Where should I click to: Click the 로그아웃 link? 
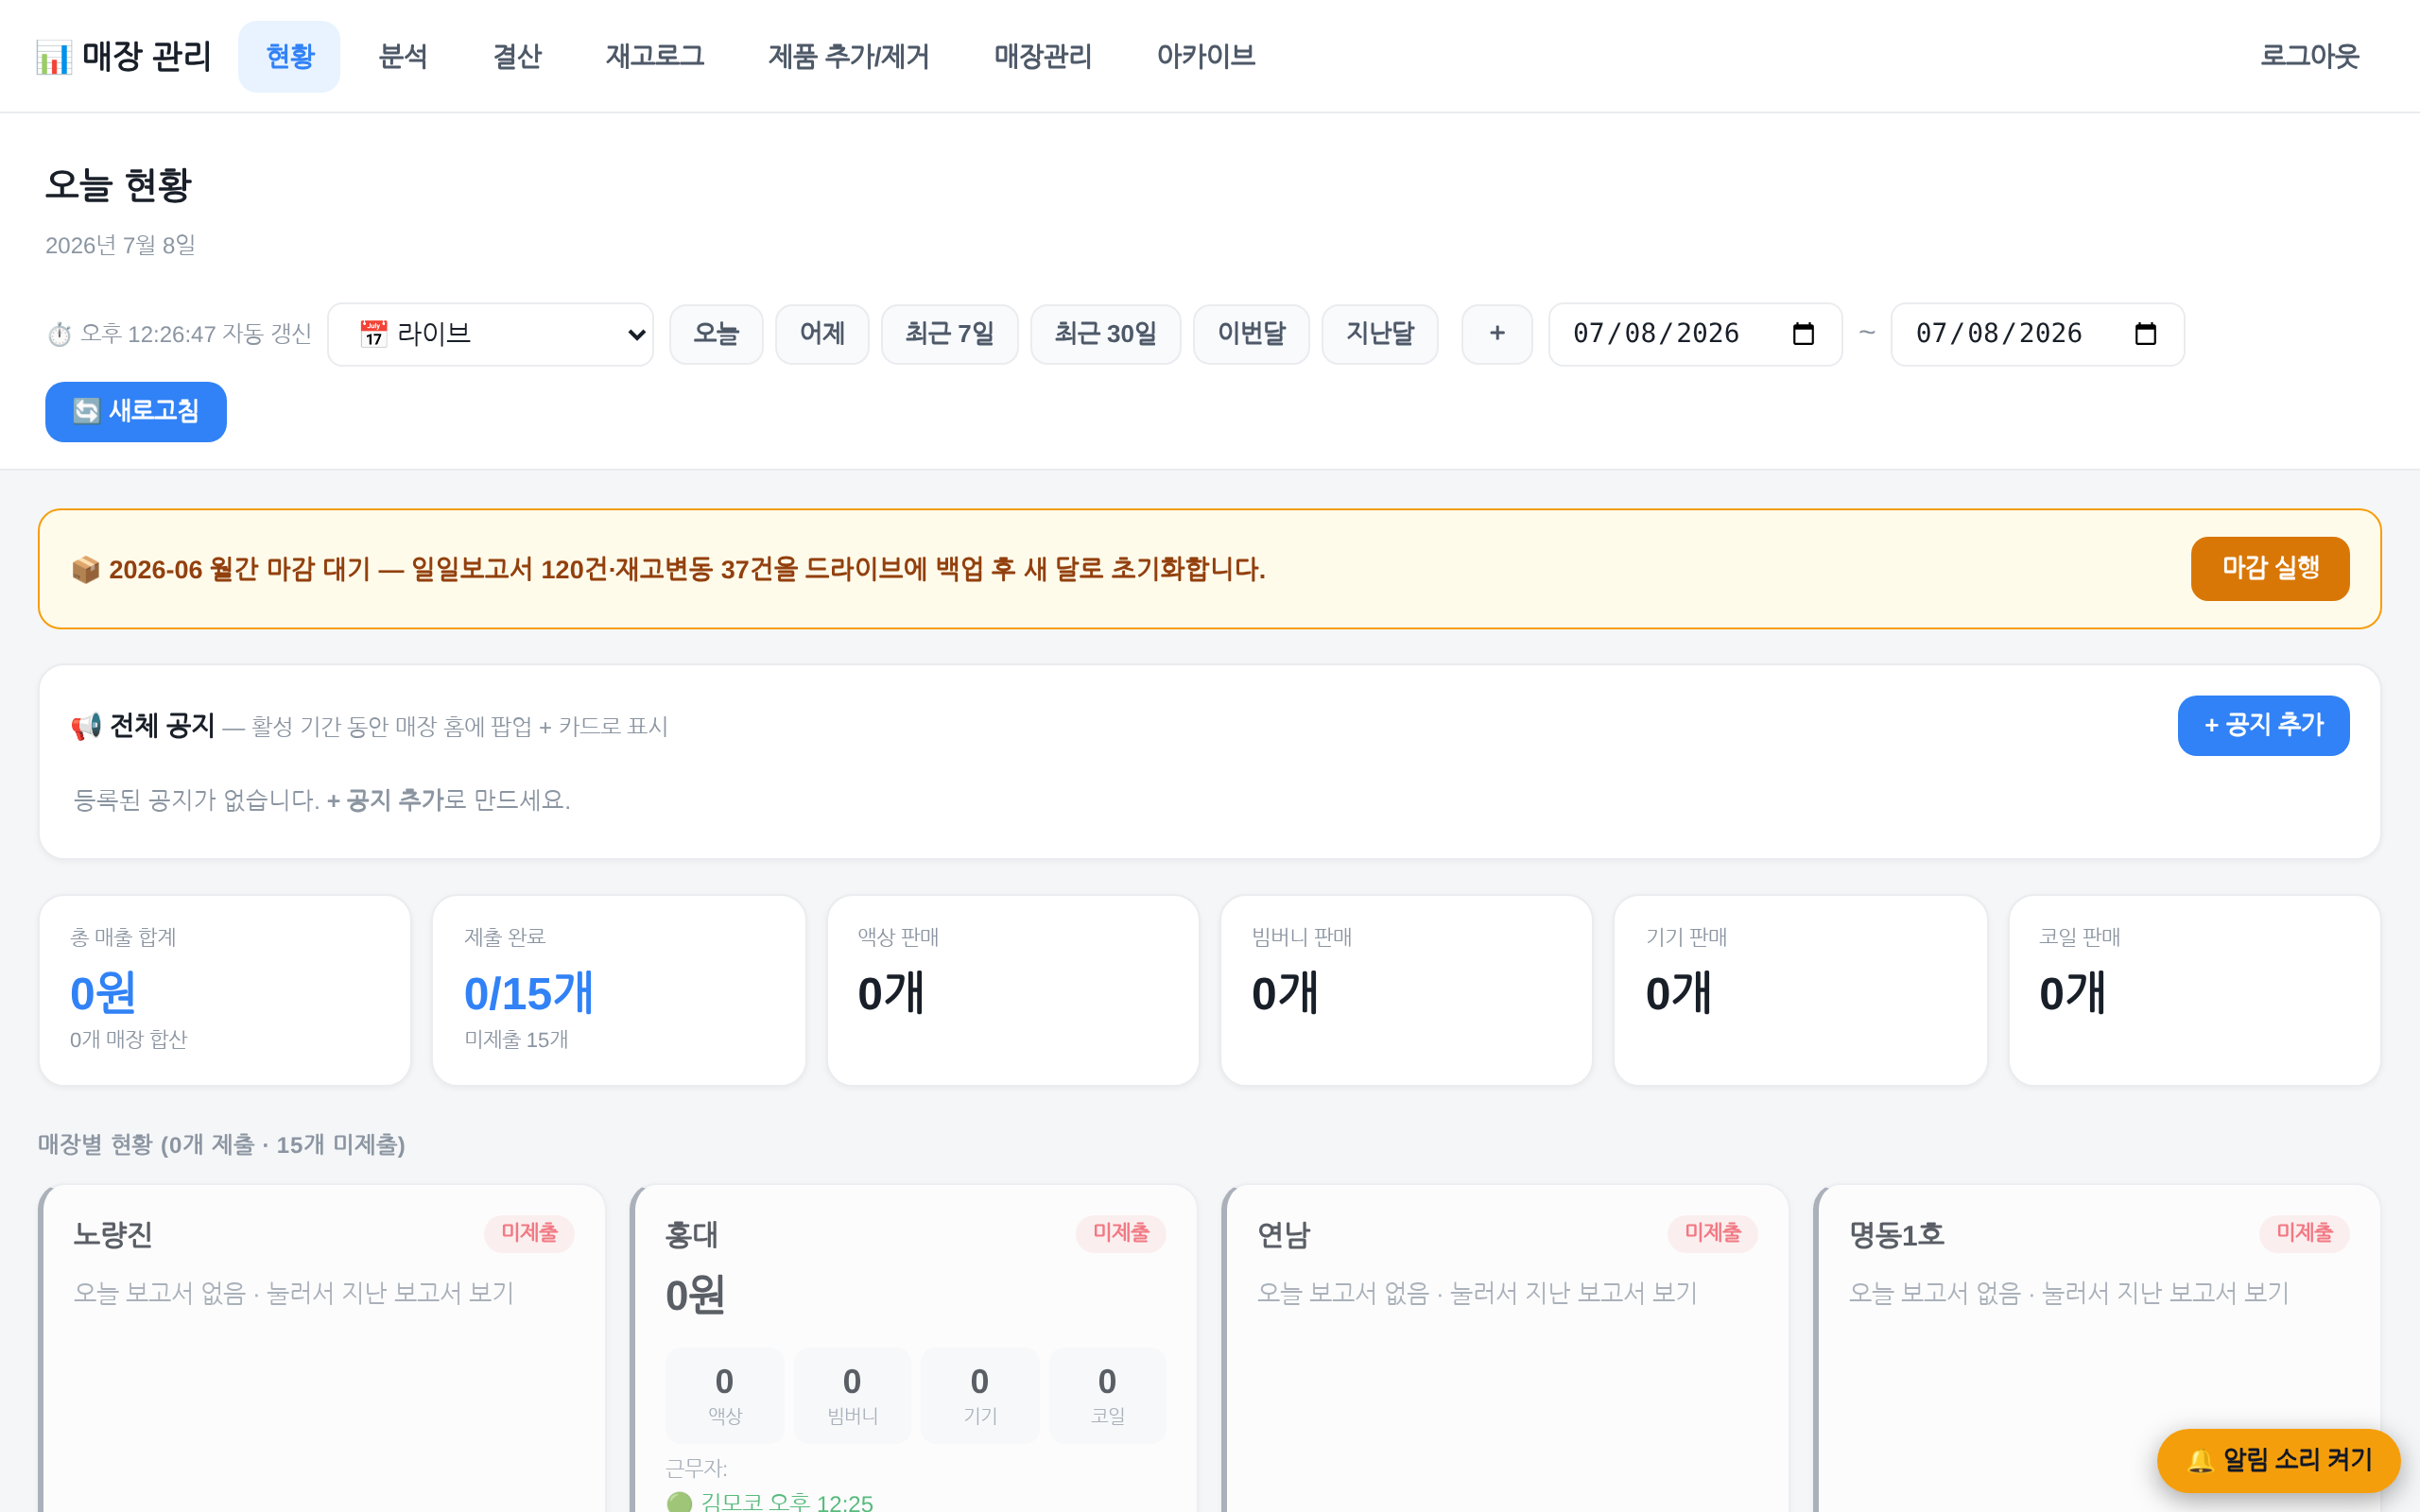coord(2309,56)
